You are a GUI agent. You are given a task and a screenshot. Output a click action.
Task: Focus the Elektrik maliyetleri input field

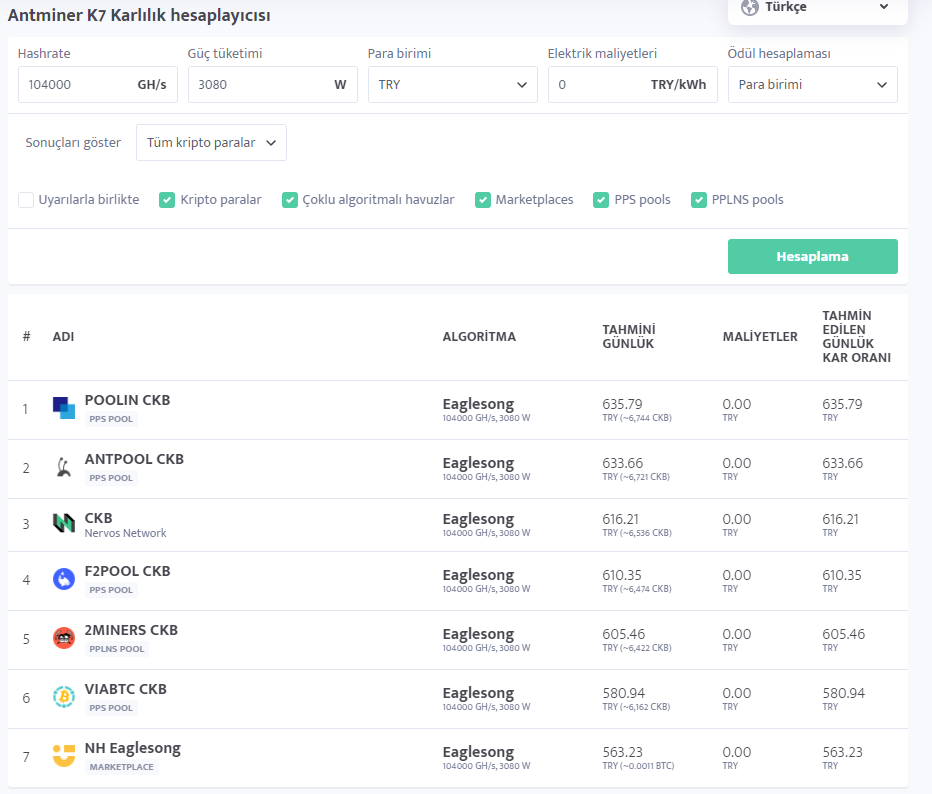coord(600,85)
